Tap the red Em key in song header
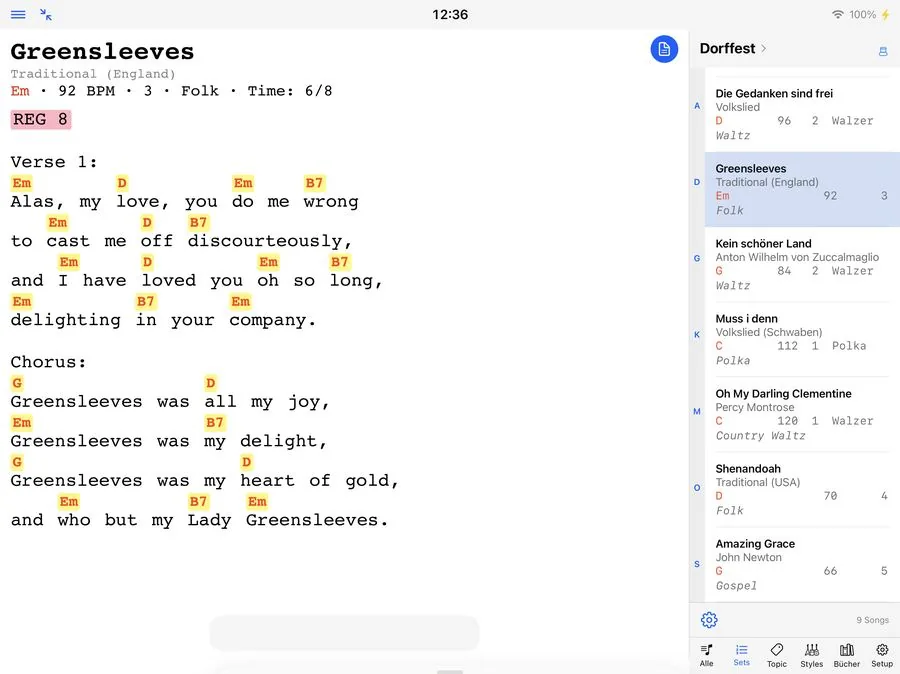900x674 pixels. point(20,91)
